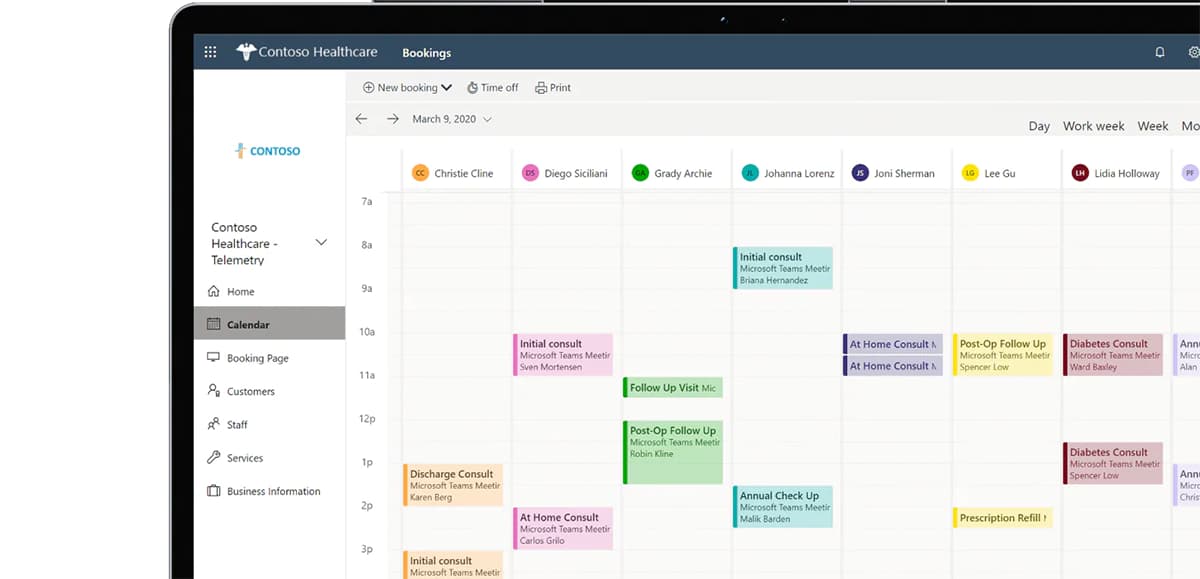This screenshot has height=579, width=1200.
Task: Click Lee Gu's LG avatar
Action: (970, 173)
